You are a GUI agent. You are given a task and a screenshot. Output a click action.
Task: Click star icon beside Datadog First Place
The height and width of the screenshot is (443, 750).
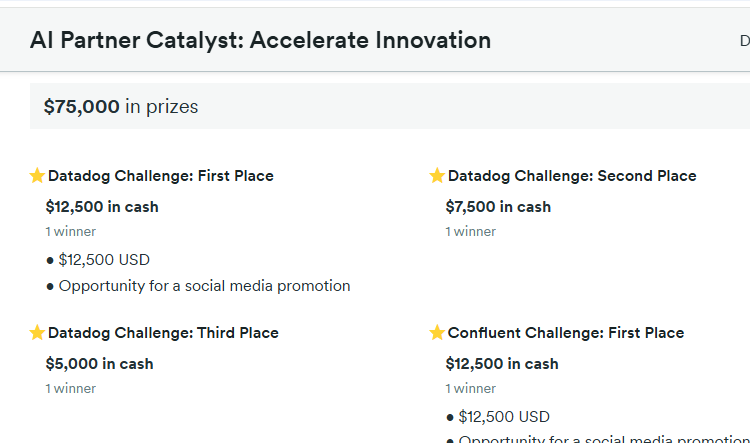coord(37,176)
